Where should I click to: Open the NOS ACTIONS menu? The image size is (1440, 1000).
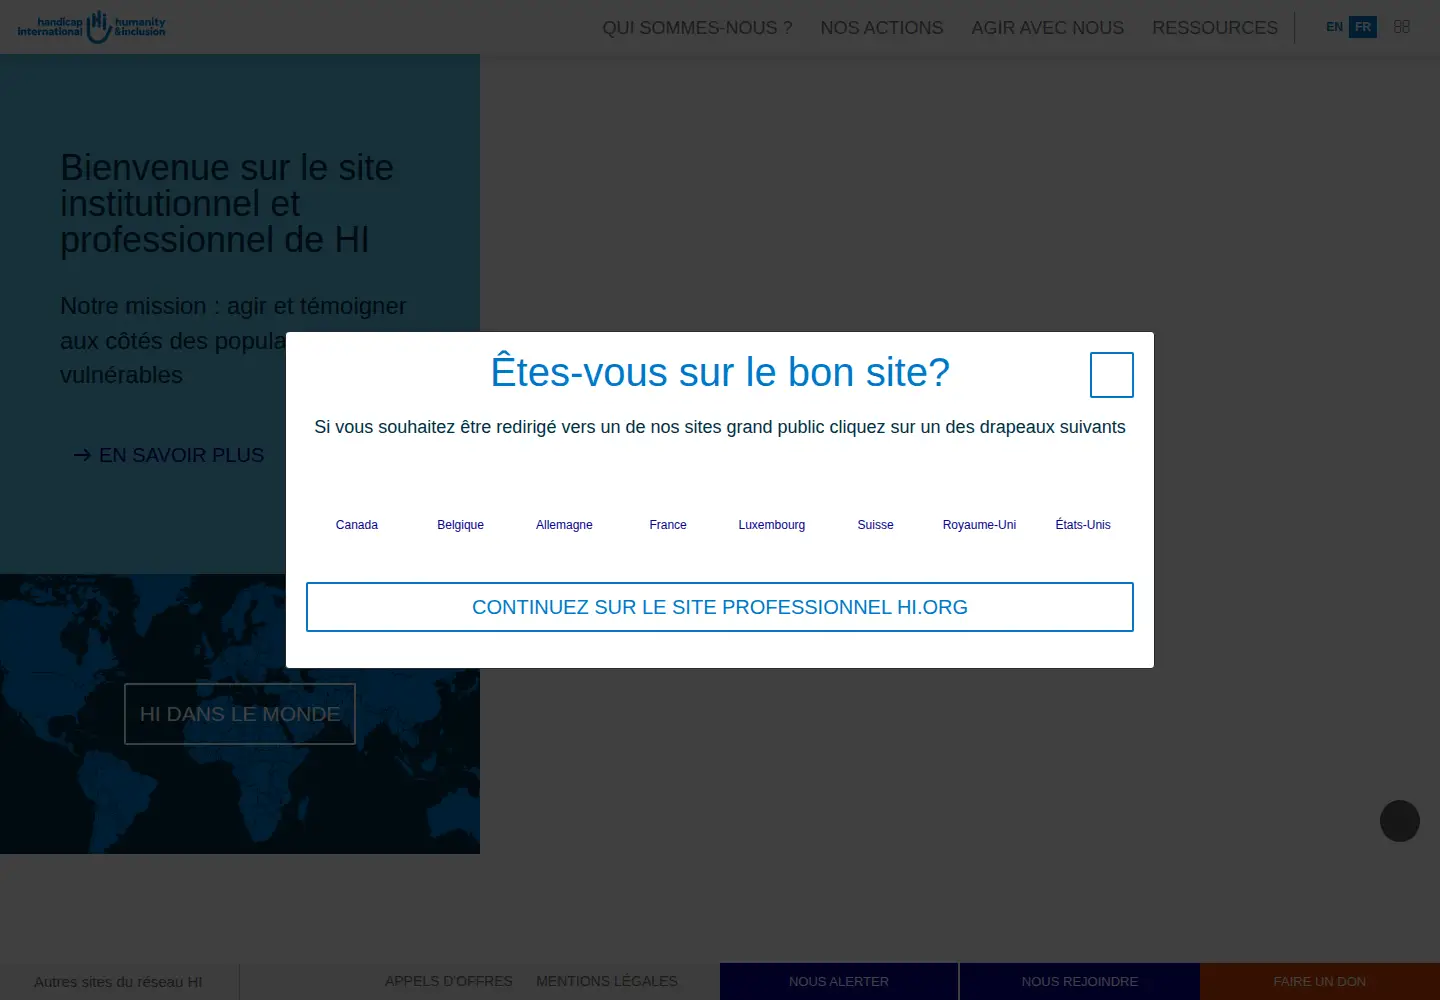click(882, 28)
